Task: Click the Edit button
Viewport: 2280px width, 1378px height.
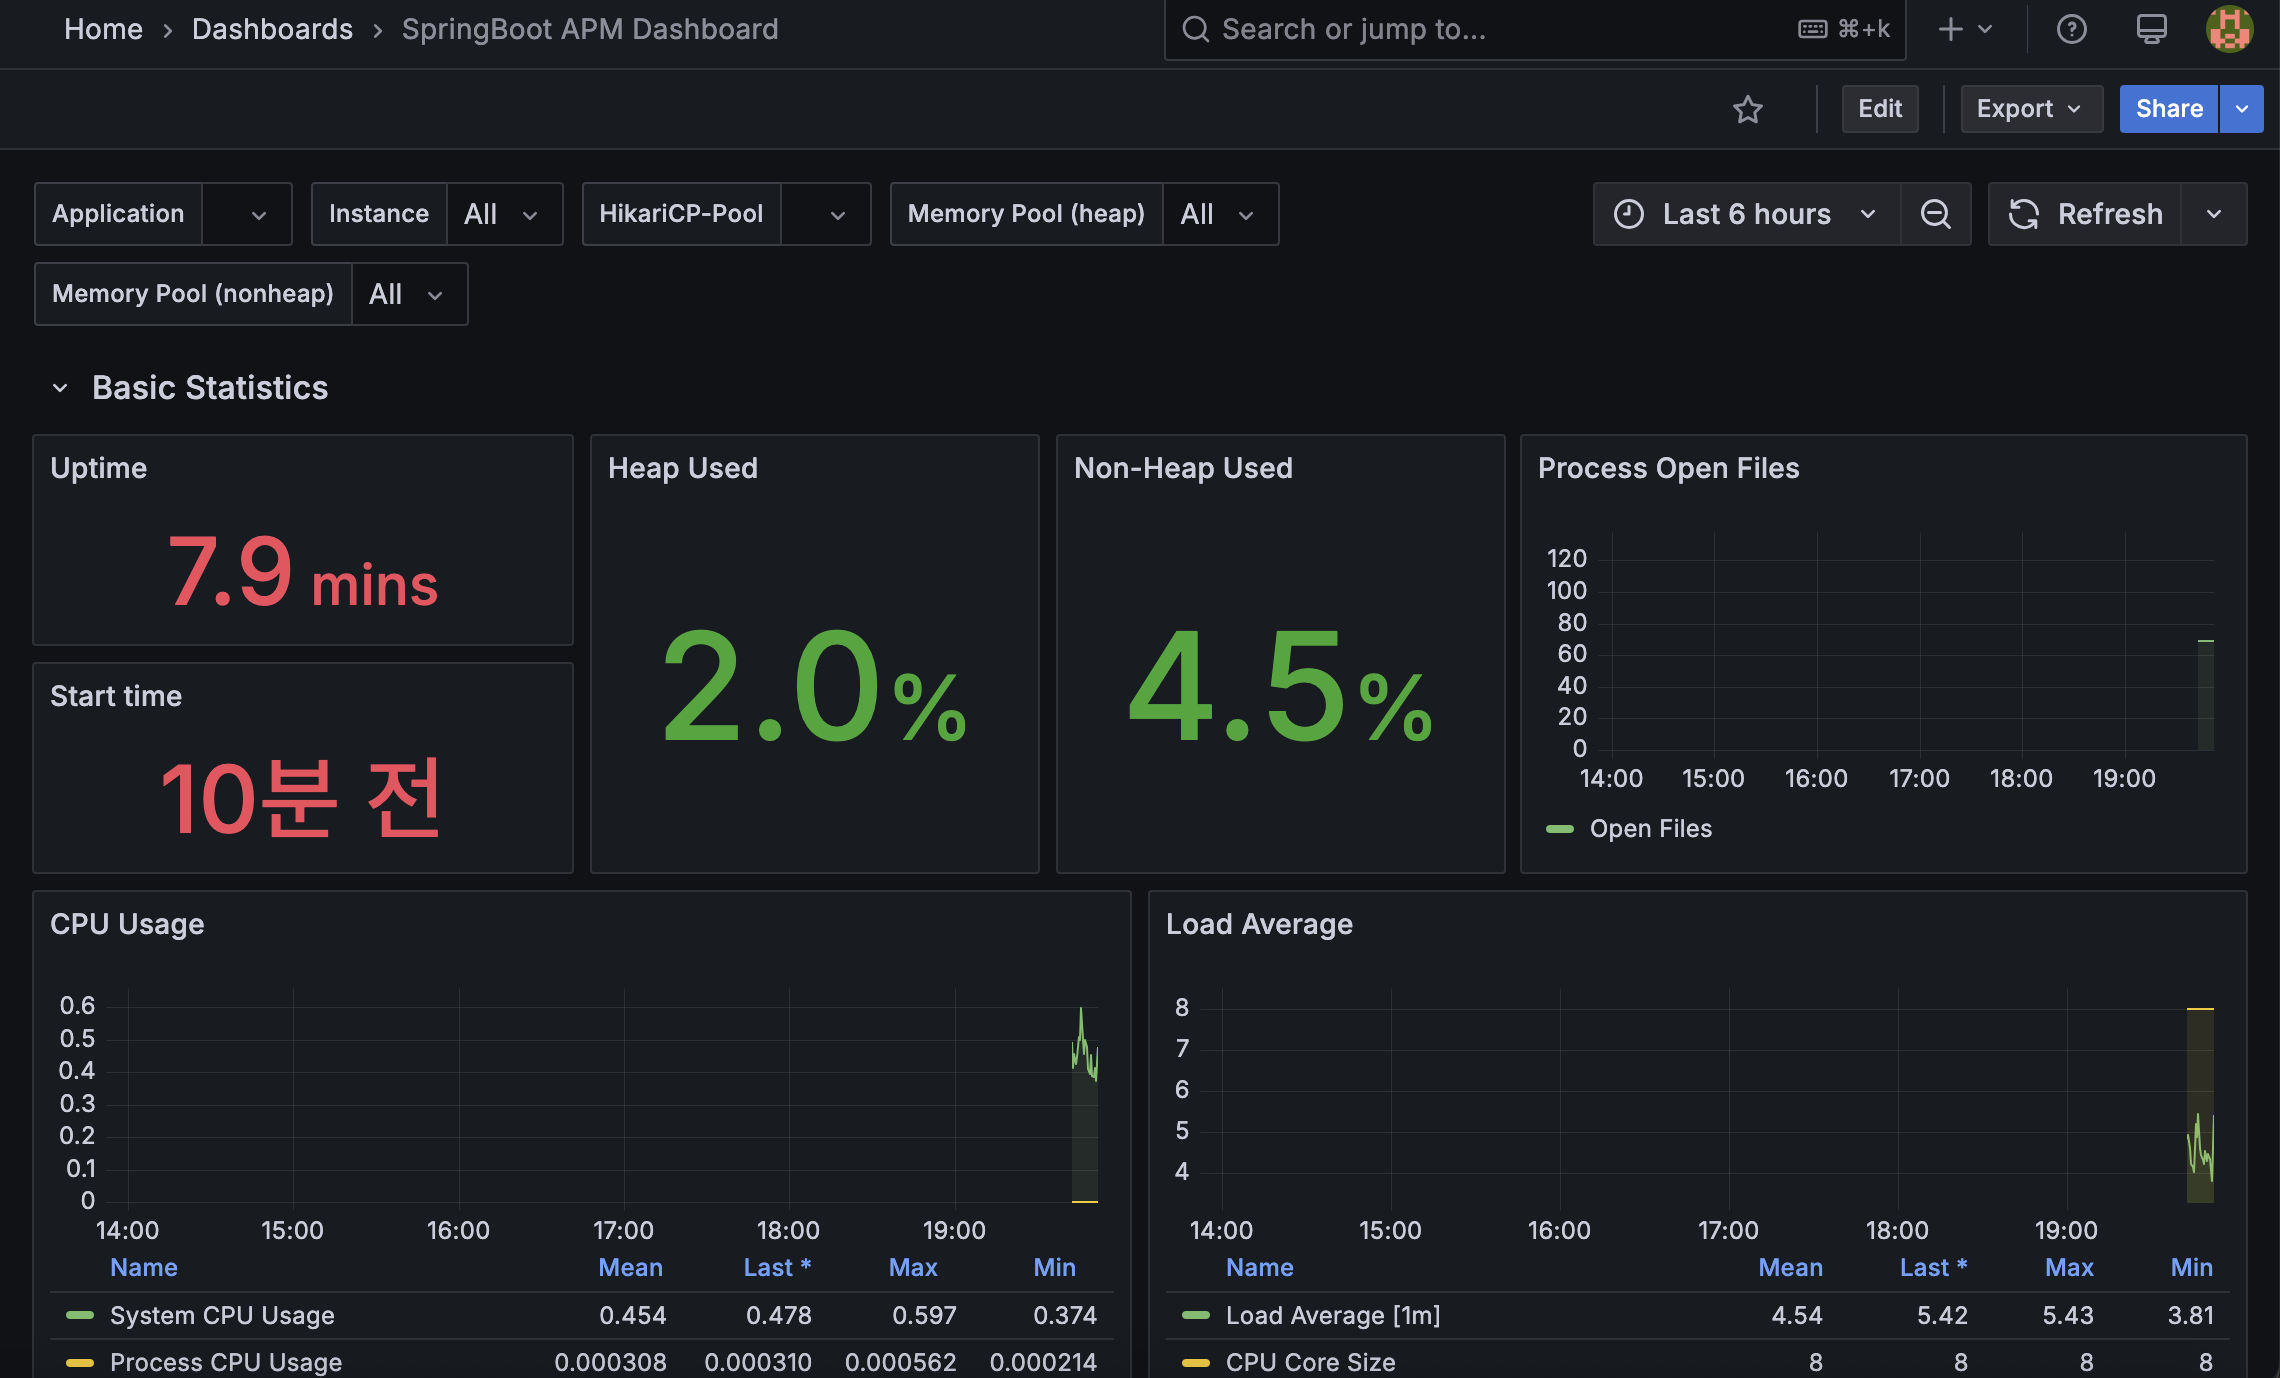Action: coord(1880,109)
